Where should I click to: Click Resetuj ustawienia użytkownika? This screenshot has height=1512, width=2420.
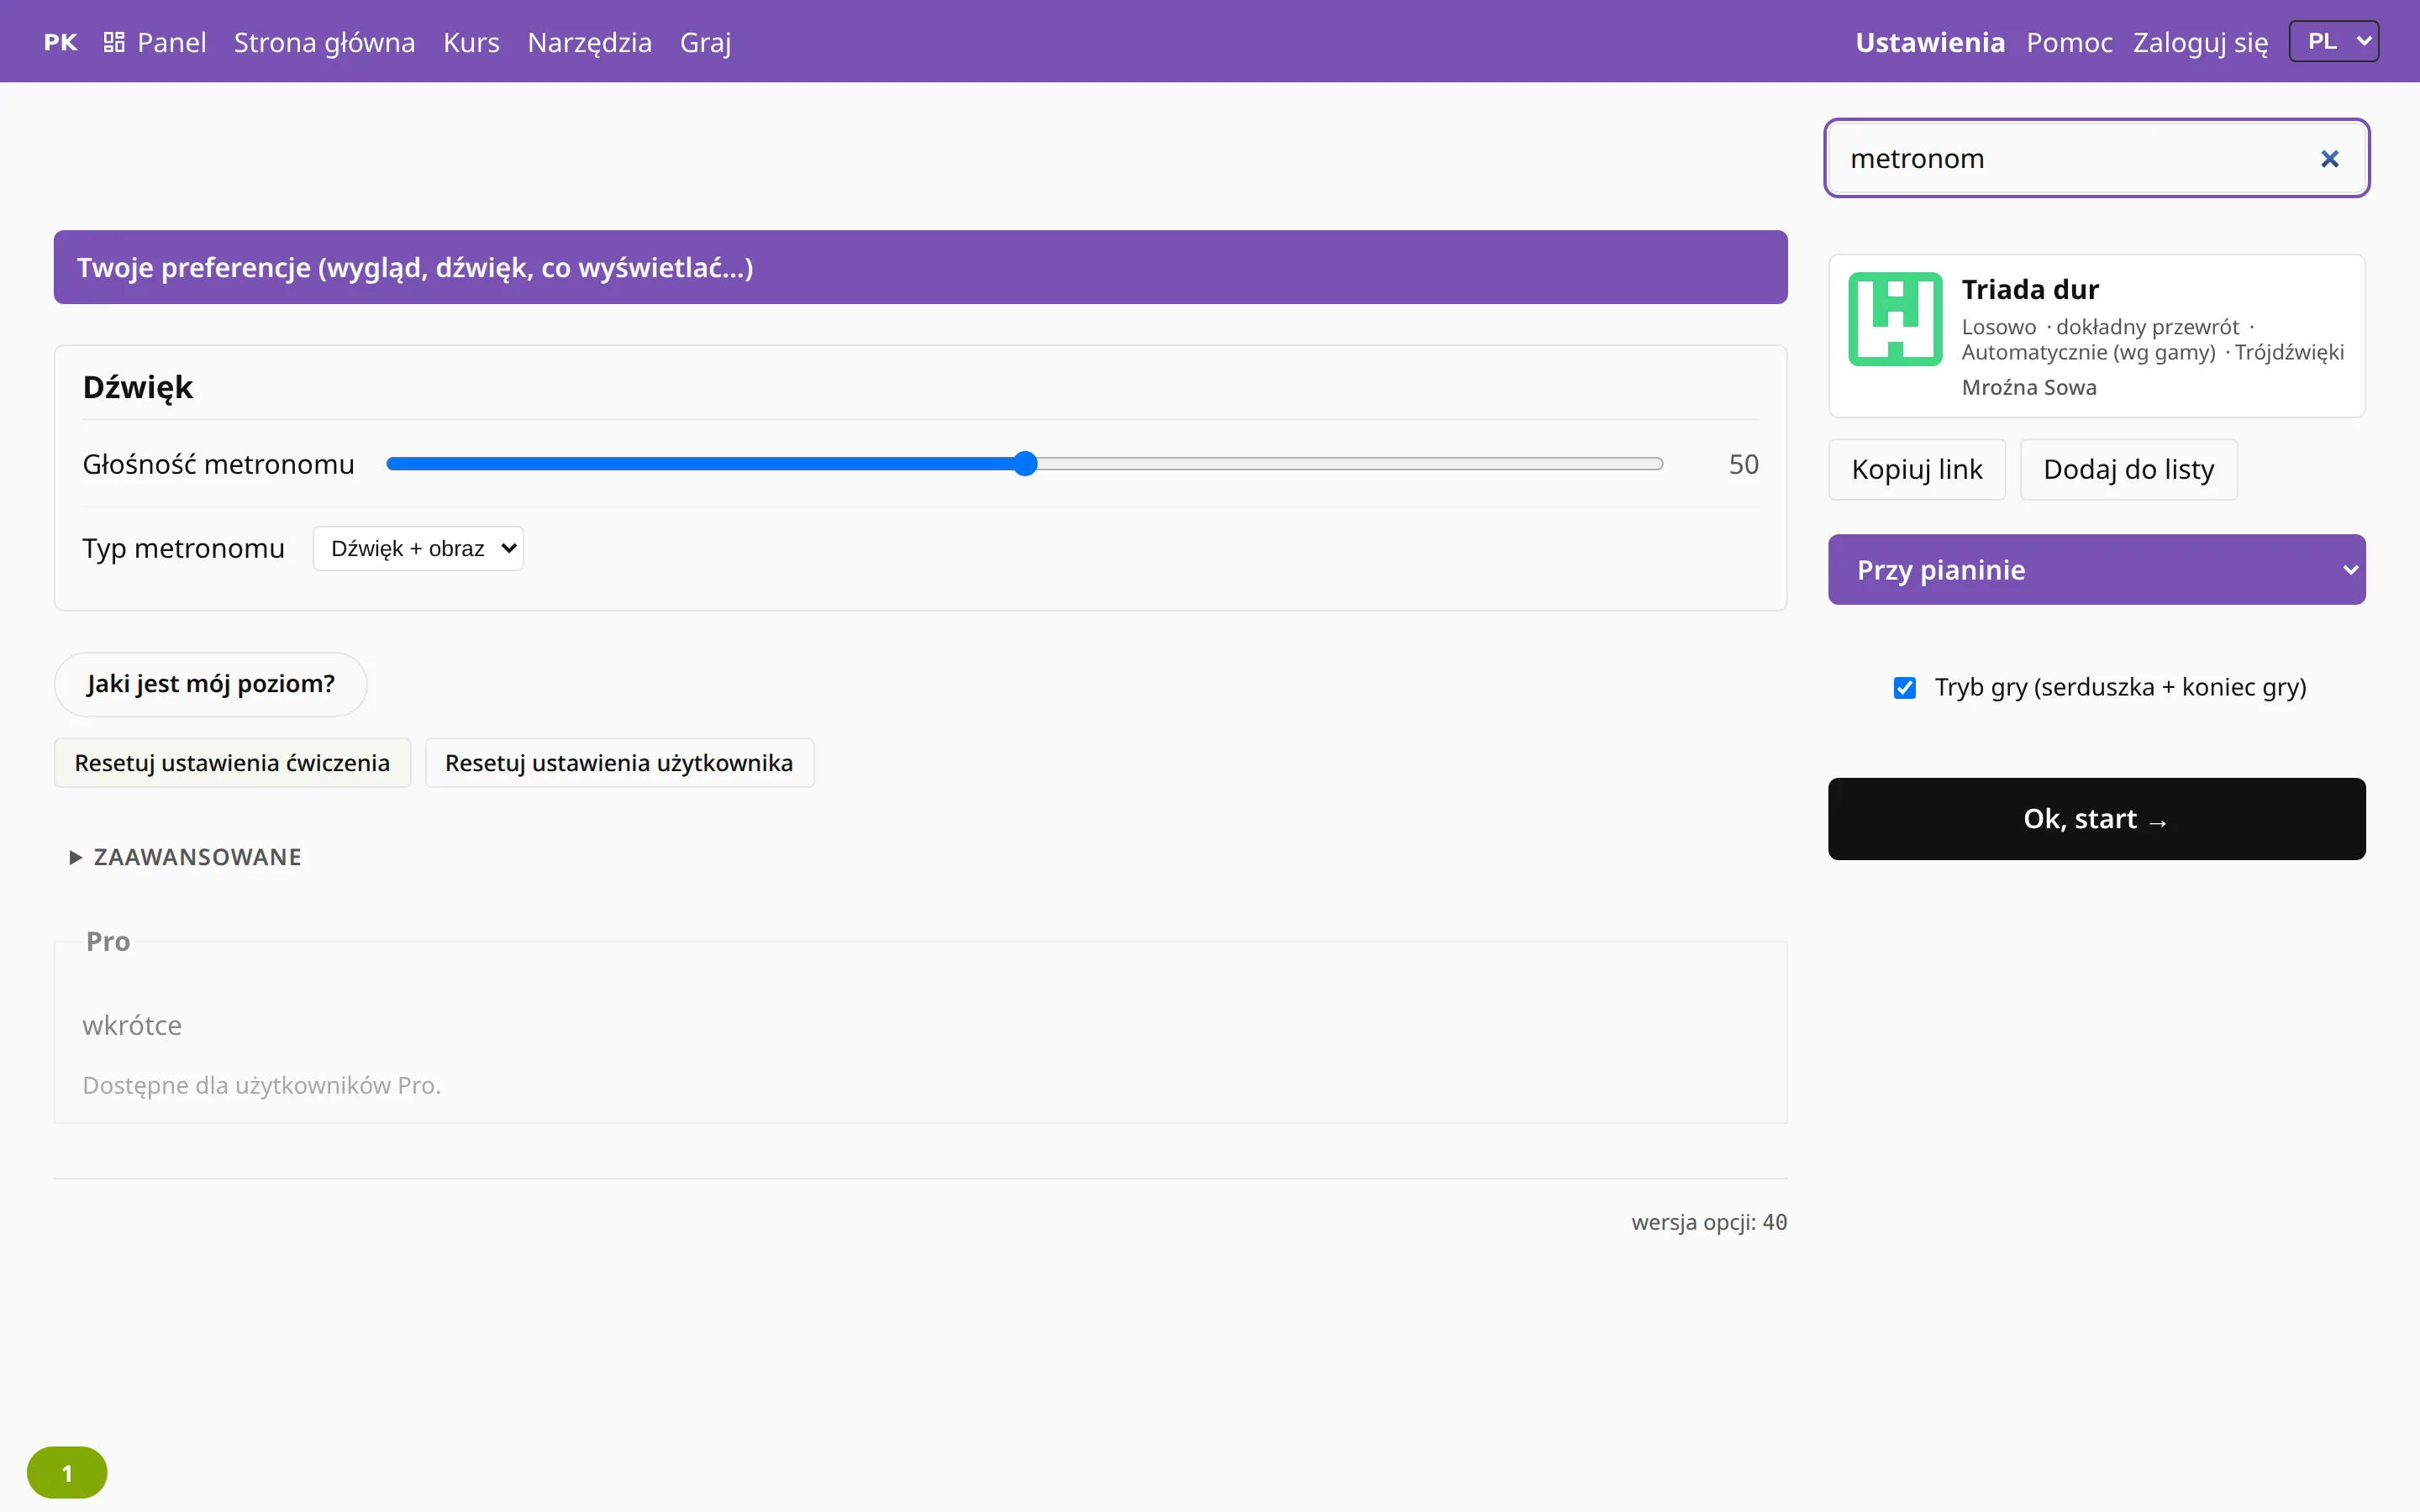point(619,763)
